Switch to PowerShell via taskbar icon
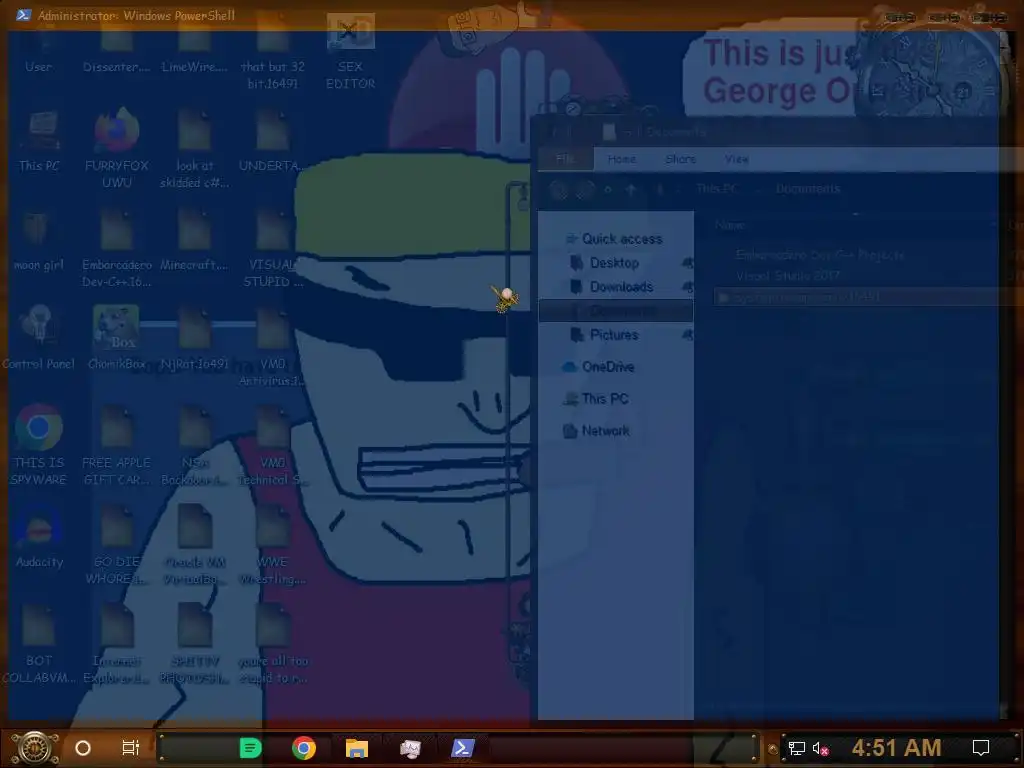 click(462, 748)
